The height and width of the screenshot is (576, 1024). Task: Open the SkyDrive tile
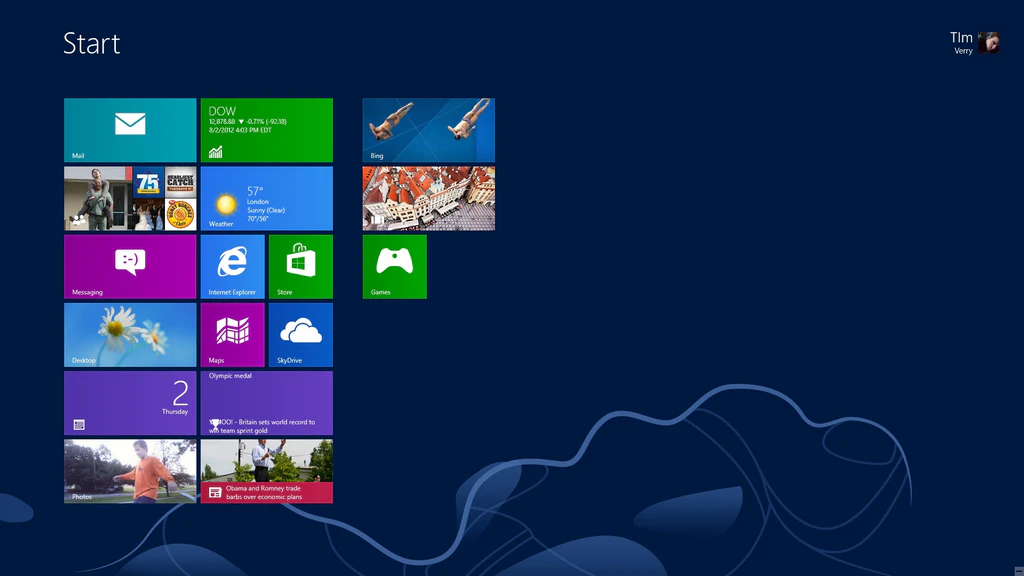[300, 334]
